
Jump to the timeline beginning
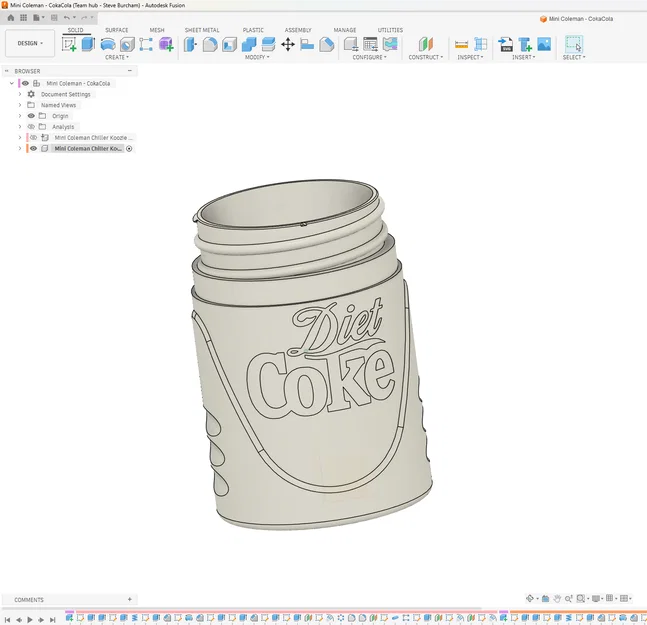7,620
